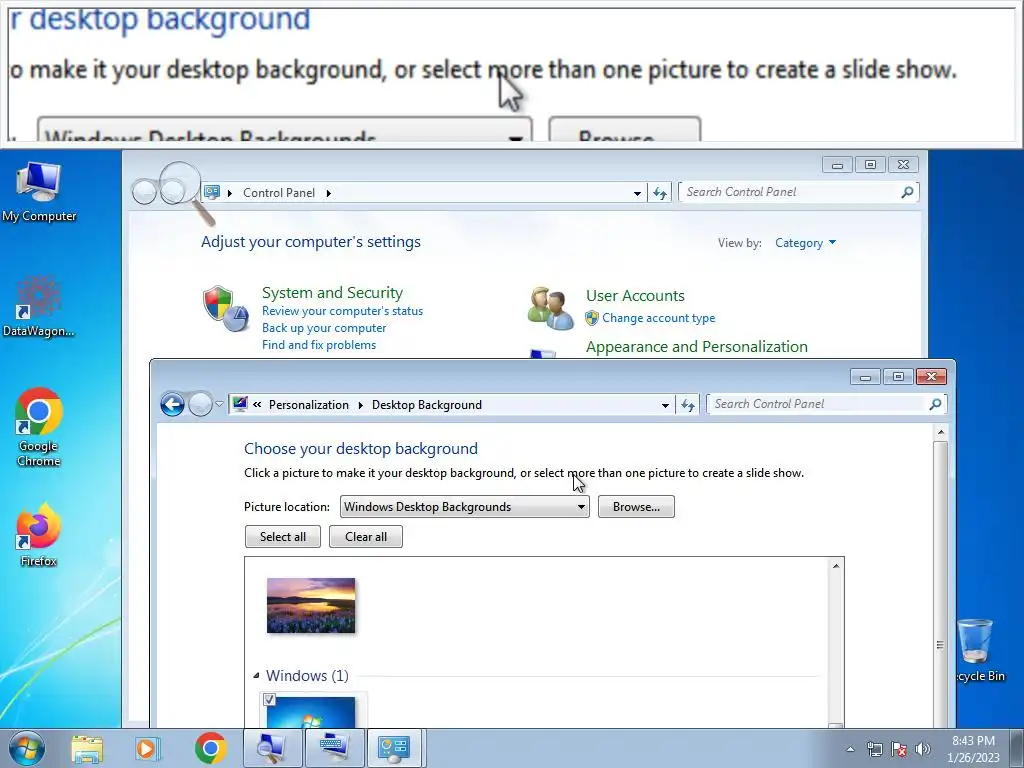This screenshot has height=768, width=1024.
Task: Go back in Desktop Background window
Action: 172,404
